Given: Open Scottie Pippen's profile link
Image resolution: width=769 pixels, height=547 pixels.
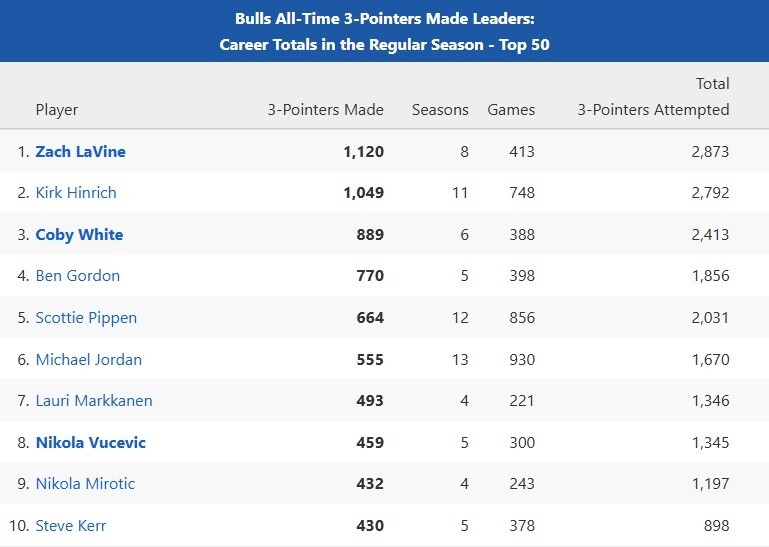Looking at the screenshot, I should [86, 318].
